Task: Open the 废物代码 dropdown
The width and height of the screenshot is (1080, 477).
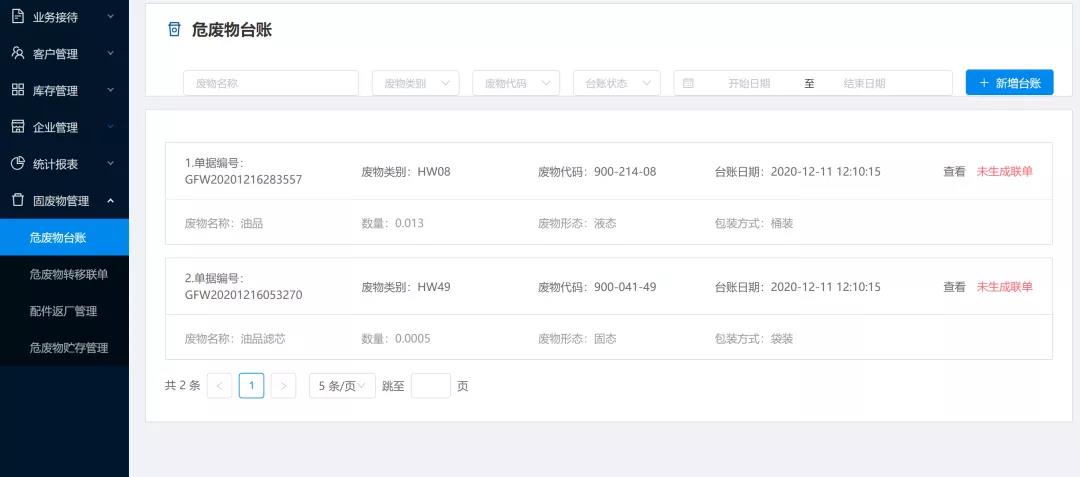Action: click(516, 83)
